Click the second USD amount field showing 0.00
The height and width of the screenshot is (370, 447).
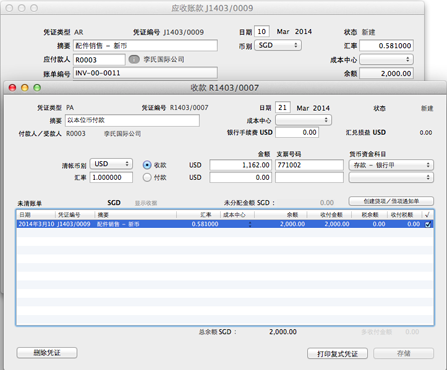[x=241, y=177]
